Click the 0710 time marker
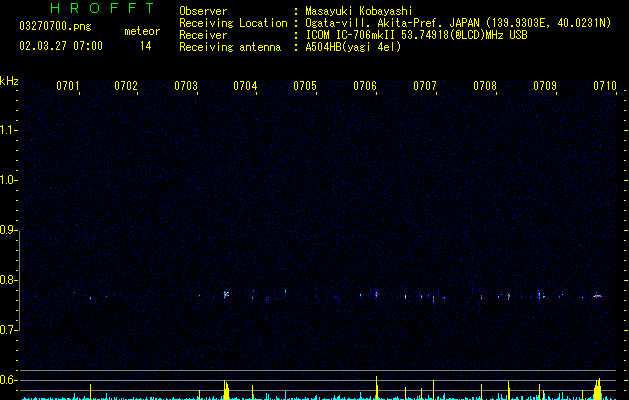 coord(605,86)
